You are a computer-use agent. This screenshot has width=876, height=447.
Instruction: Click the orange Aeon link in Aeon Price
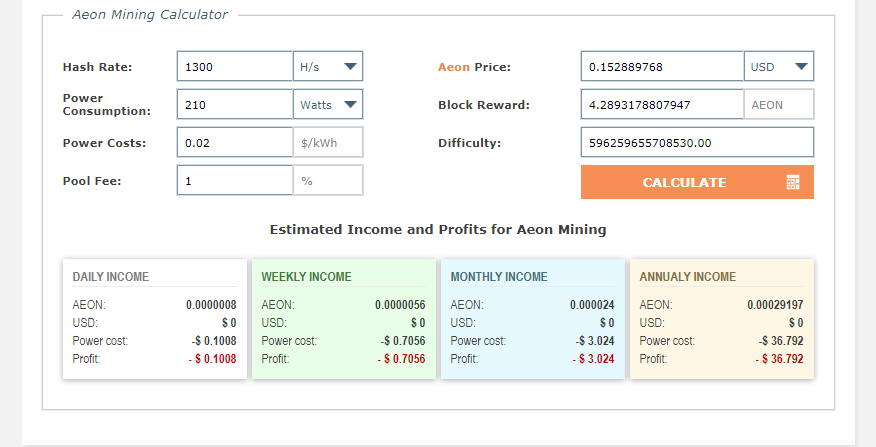point(454,67)
